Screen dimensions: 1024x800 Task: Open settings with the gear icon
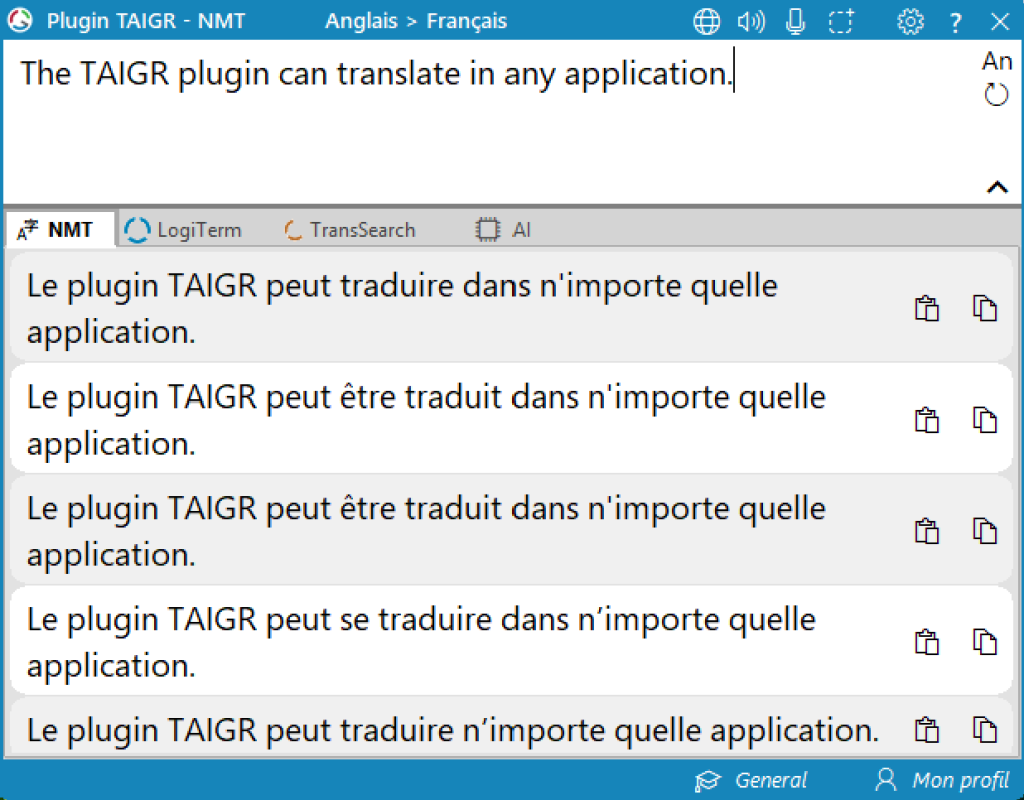pos(910,21)
